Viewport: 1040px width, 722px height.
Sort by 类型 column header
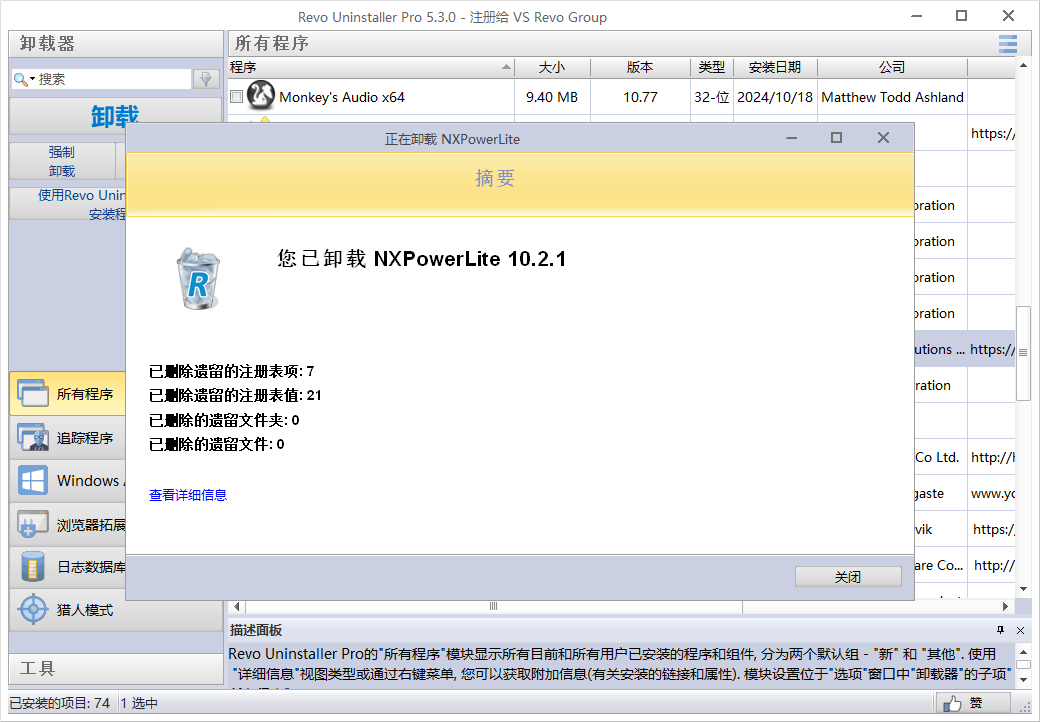[712, 67]
